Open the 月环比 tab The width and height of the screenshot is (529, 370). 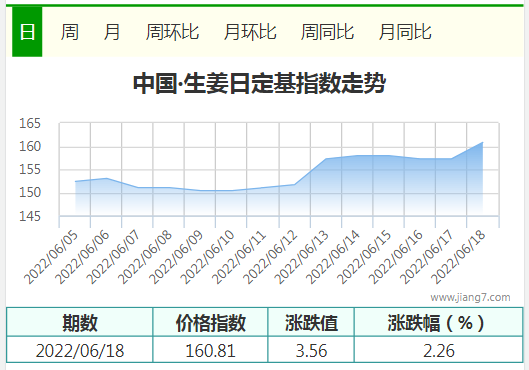(250, 32)
